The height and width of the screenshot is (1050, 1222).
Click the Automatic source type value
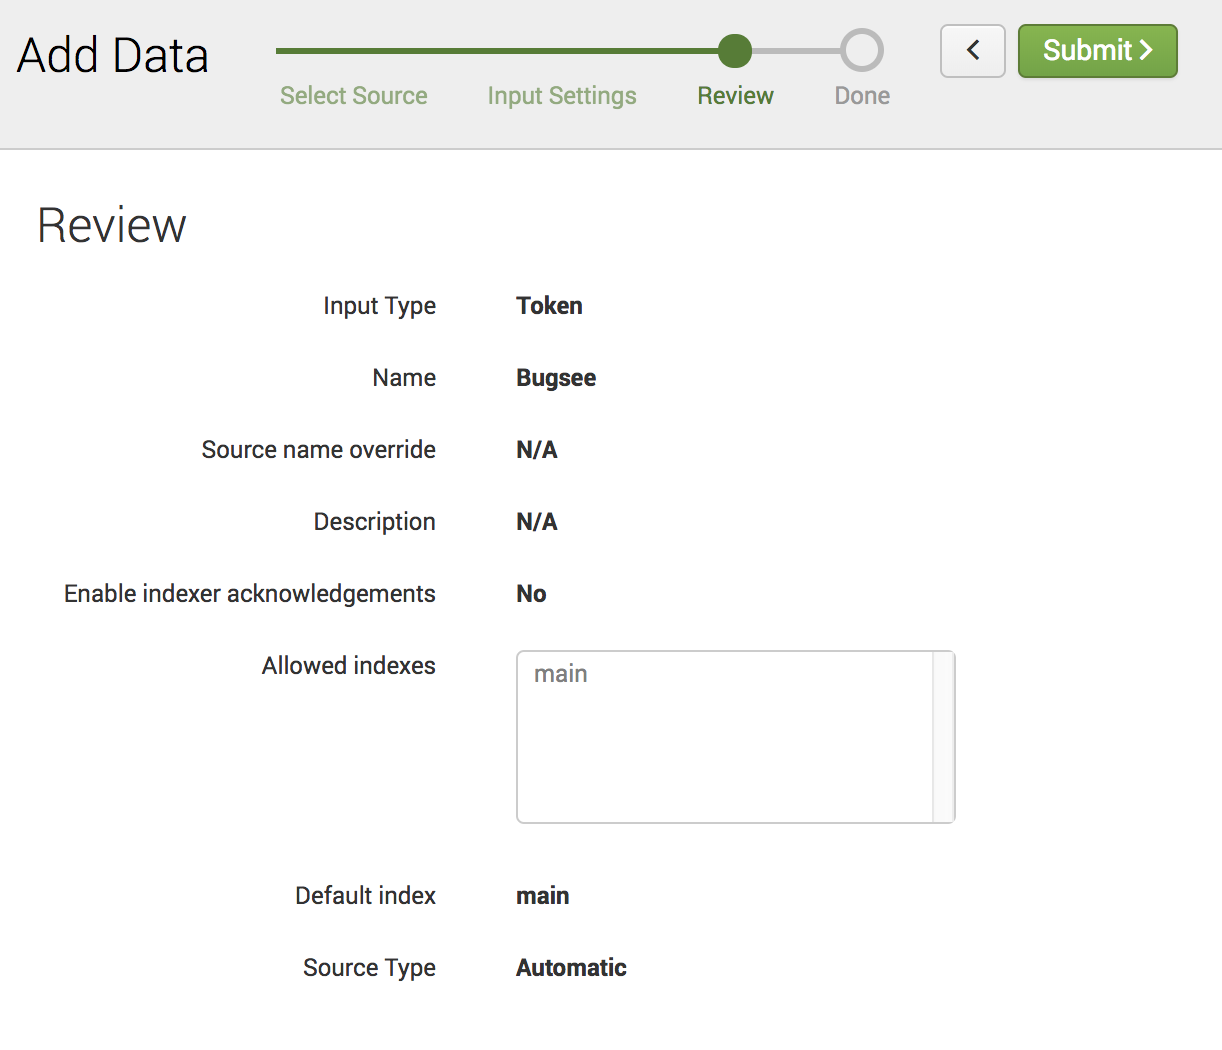click(x=571, y=968)
